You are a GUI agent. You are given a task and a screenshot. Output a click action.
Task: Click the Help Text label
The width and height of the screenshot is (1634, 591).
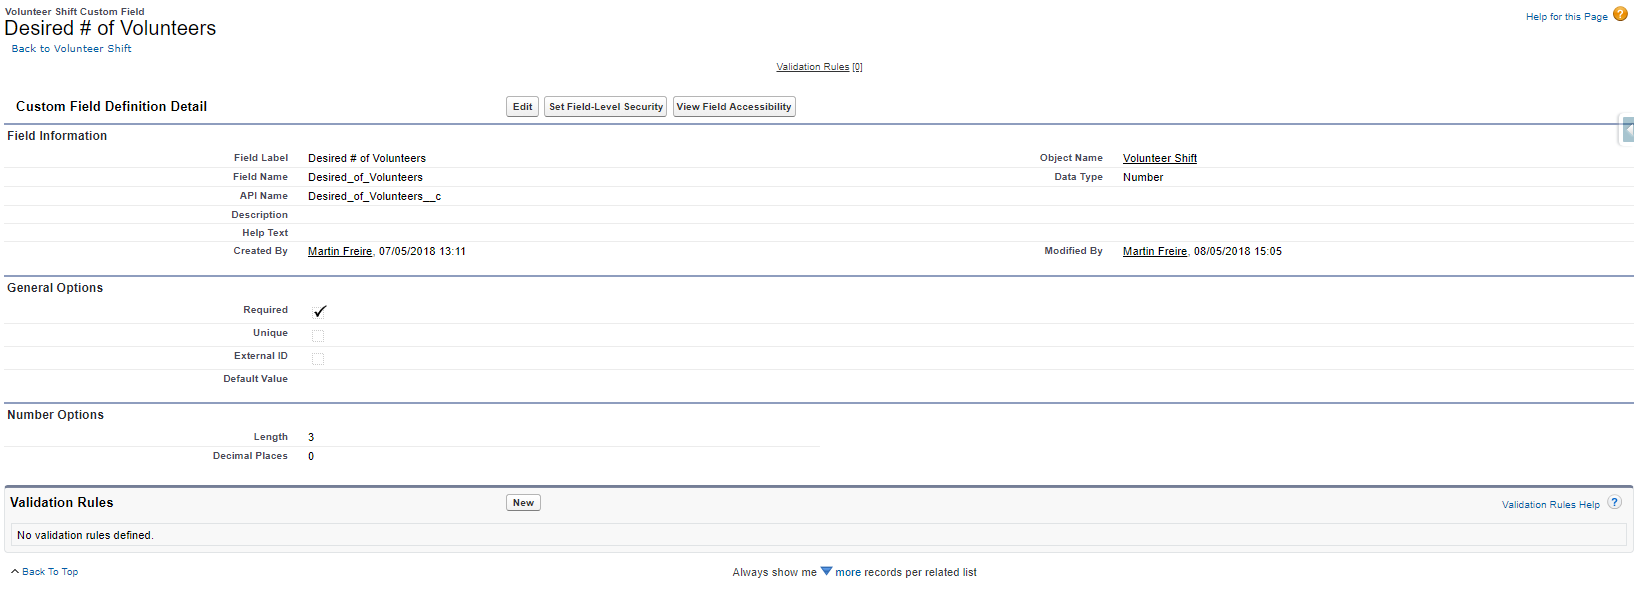click(x=265, y=233)
